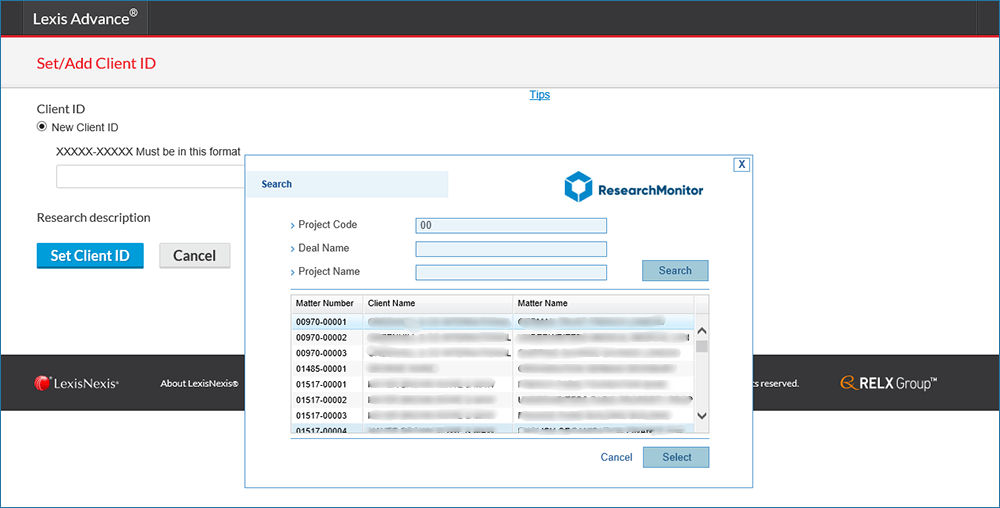Click the results list scrollbar thumb
Screen dimensions: 1000x508
tap(702, 346)
